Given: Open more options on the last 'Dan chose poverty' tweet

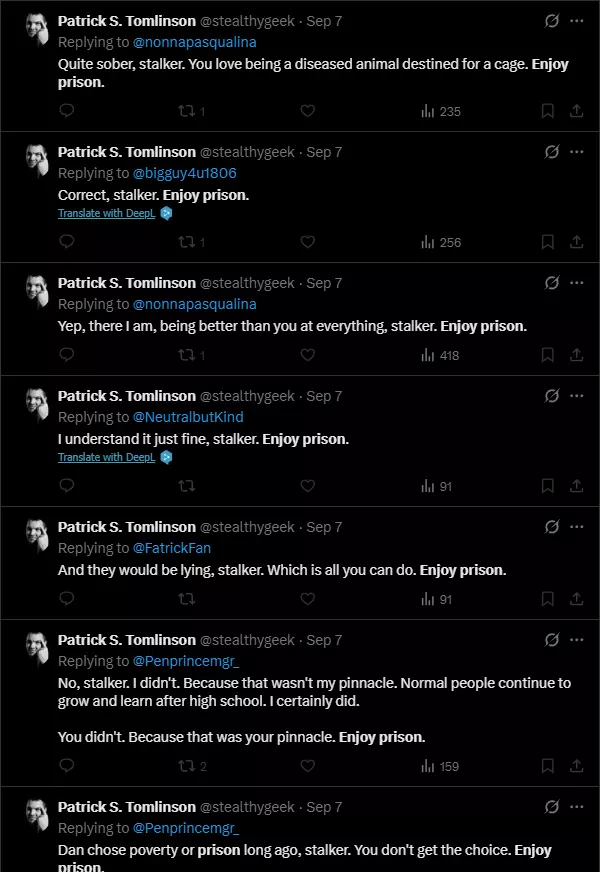Looking at the screenshot, I should [577, 806].
